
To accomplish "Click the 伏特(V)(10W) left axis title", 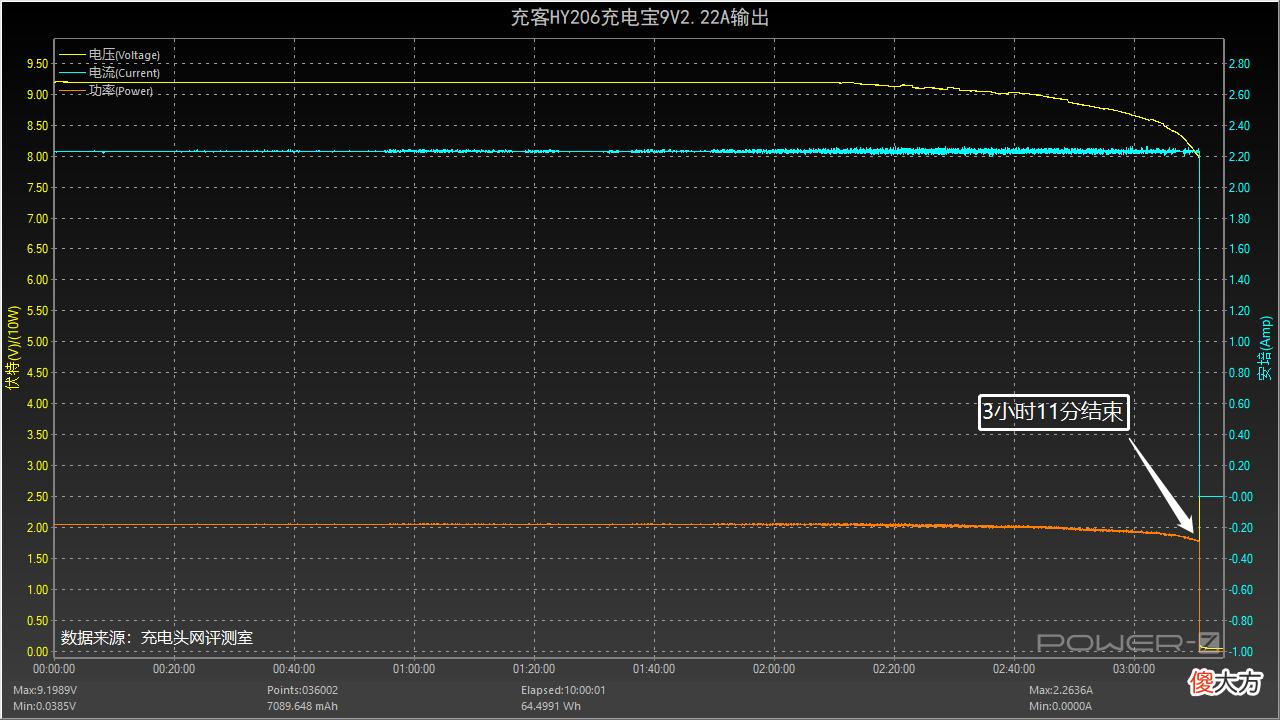I will coord(13,347).
